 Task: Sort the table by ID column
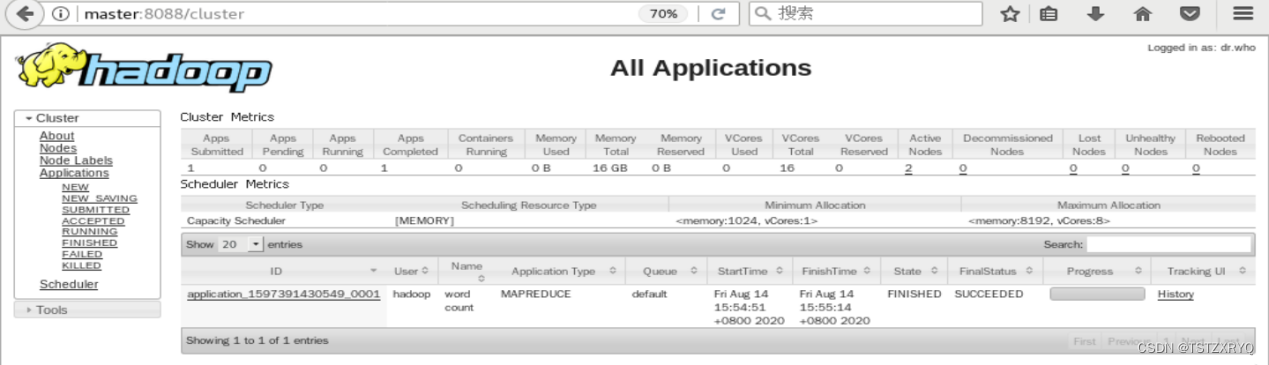pos(283,271)
